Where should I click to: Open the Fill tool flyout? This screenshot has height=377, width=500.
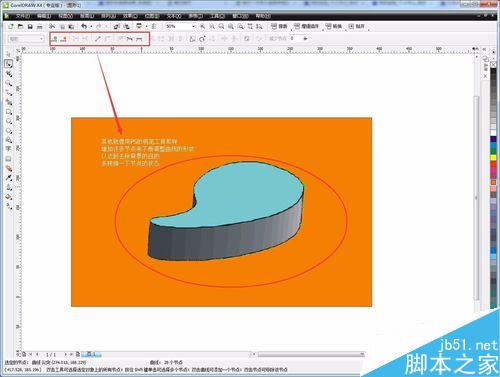point(9,197)
